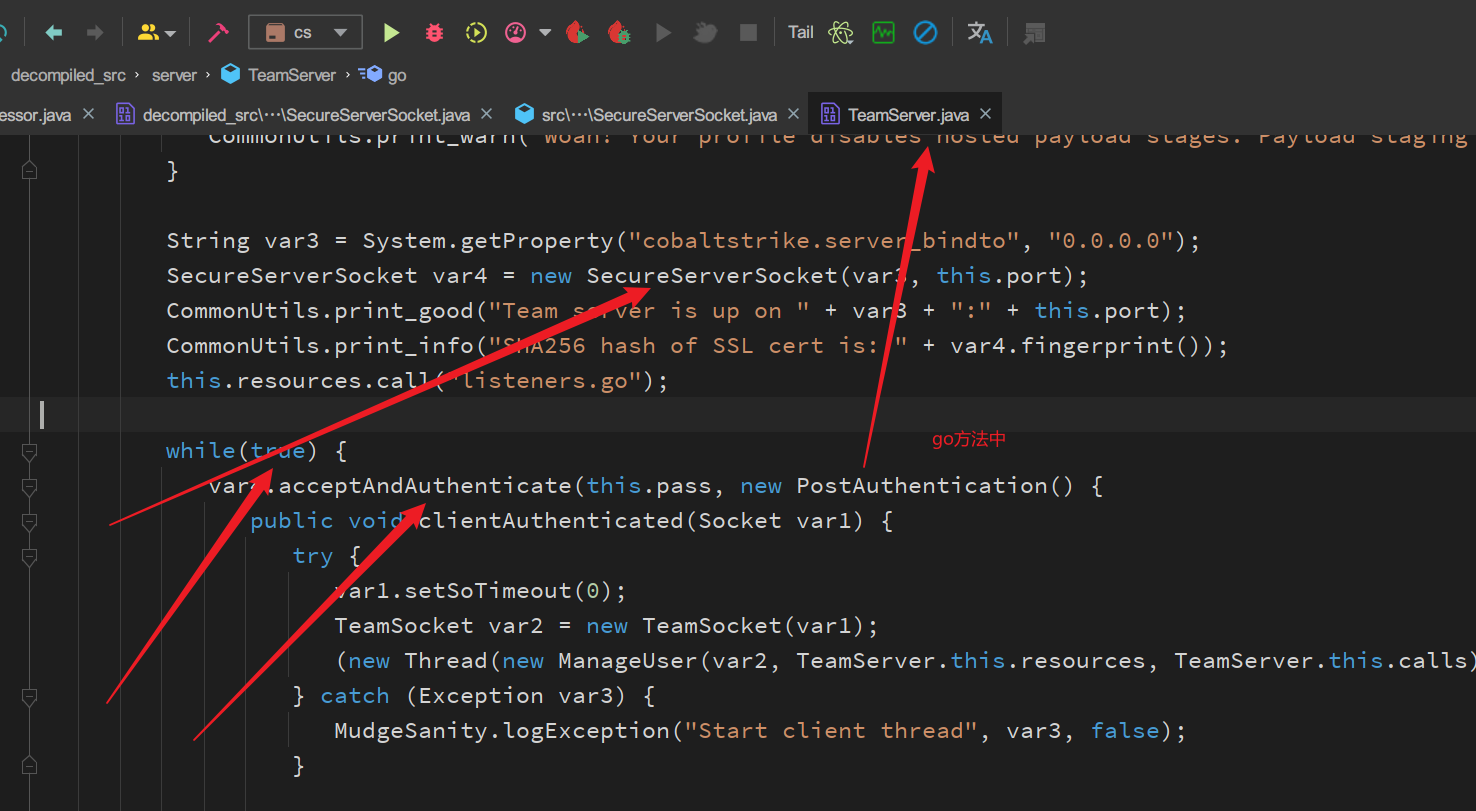
Task: Click the green activity monitor icon
Action: coord(883,33)
